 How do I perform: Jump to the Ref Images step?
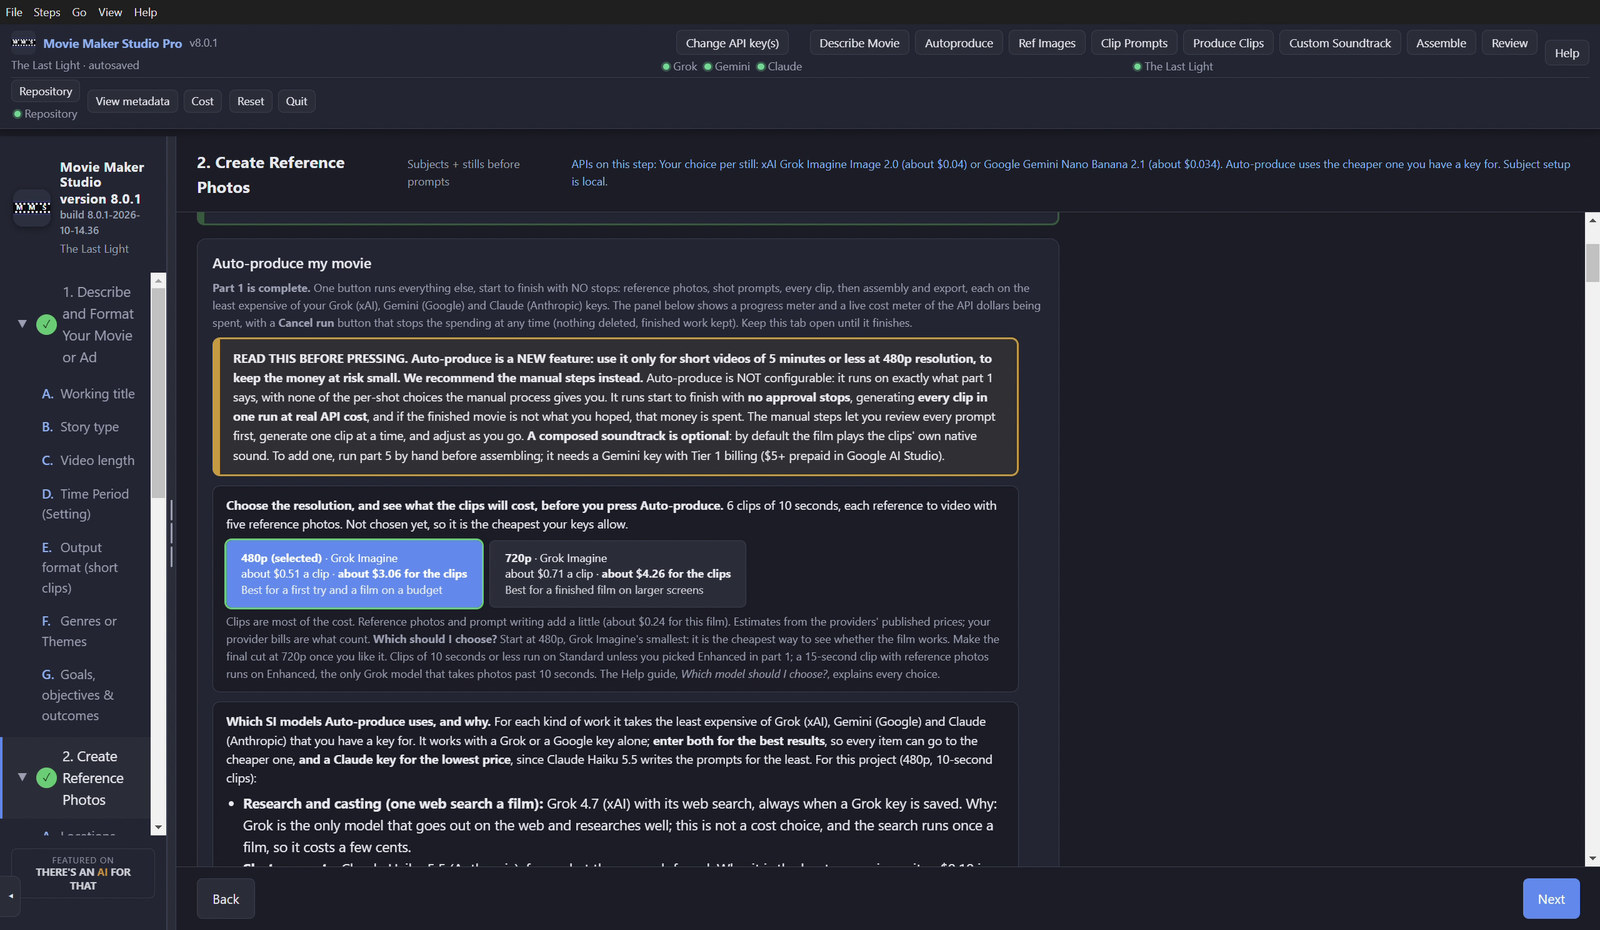(x=1047, y=43)
